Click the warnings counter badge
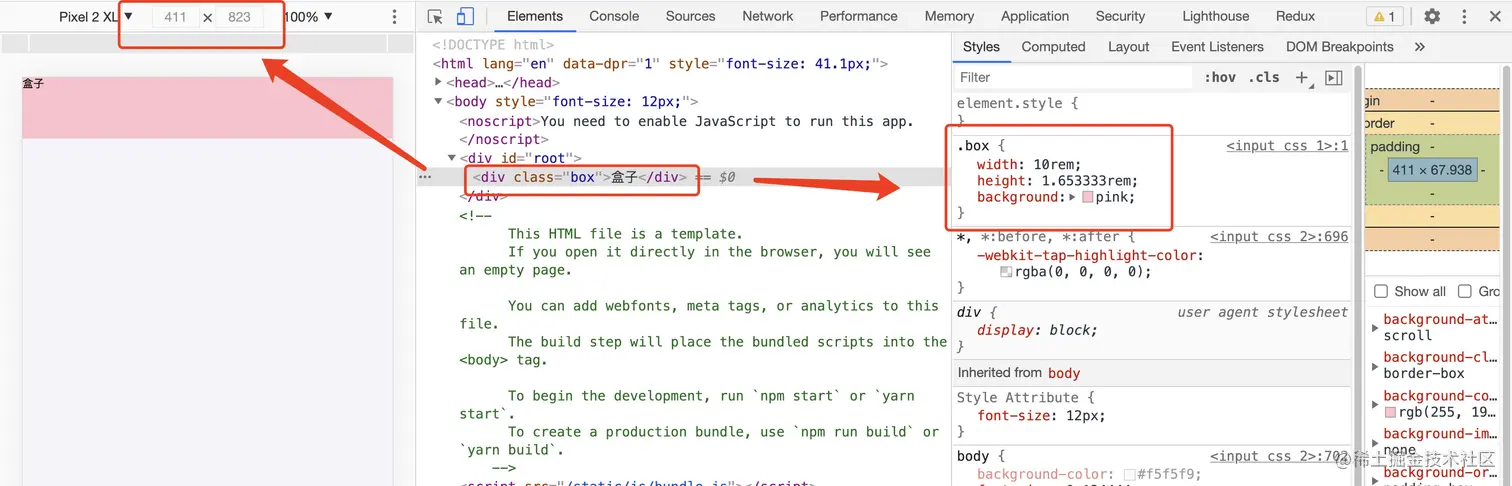 [x=1384, y=16]
